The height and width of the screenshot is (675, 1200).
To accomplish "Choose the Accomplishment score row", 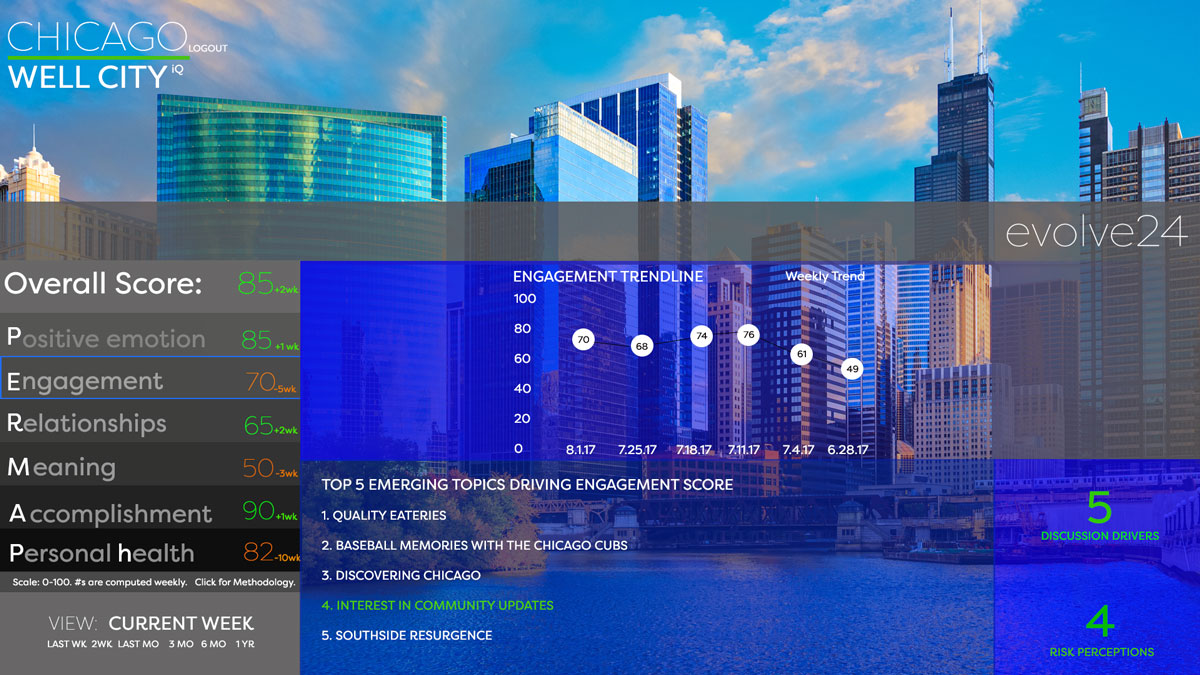I will coord(150,512).
